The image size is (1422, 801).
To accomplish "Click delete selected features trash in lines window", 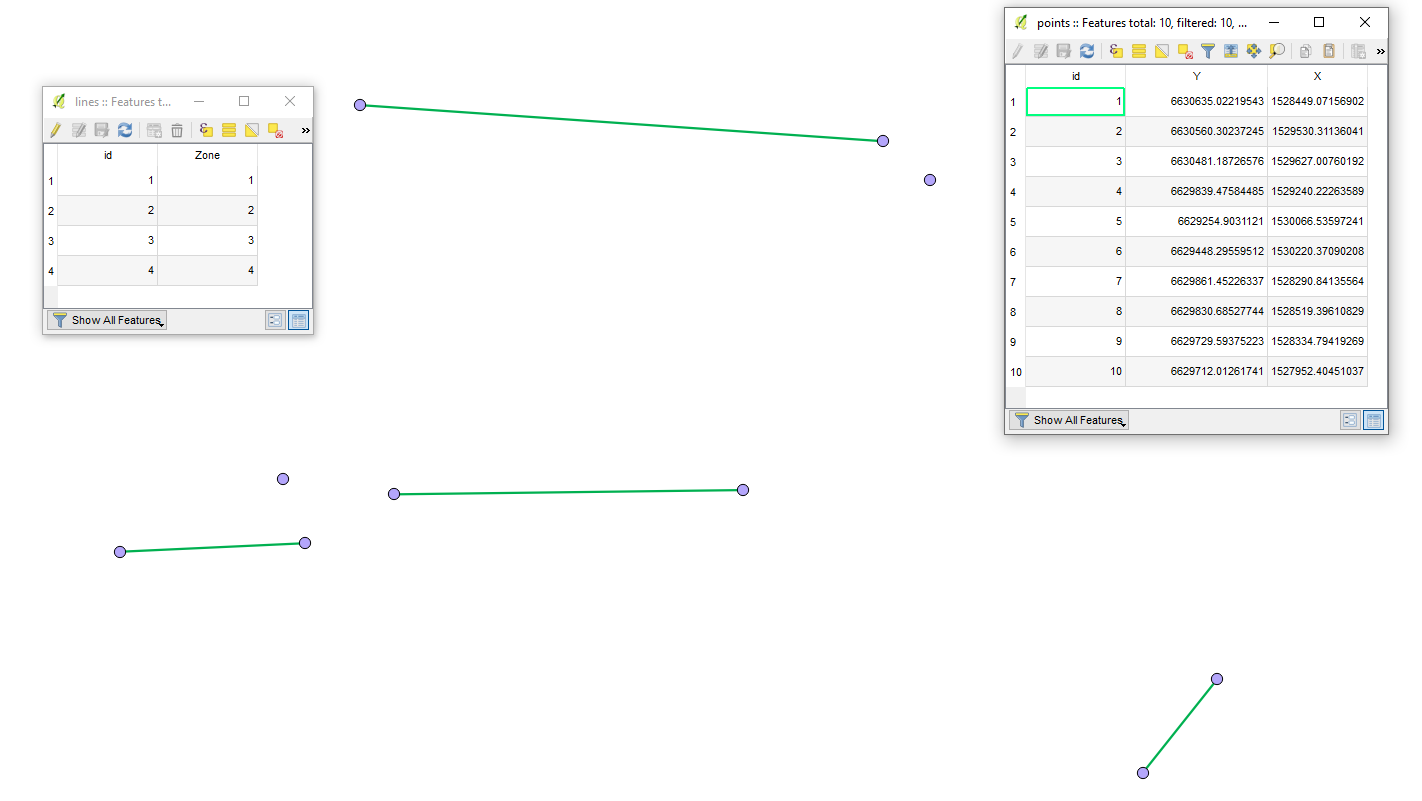I will pyautogui.click(x=177, y=130).
